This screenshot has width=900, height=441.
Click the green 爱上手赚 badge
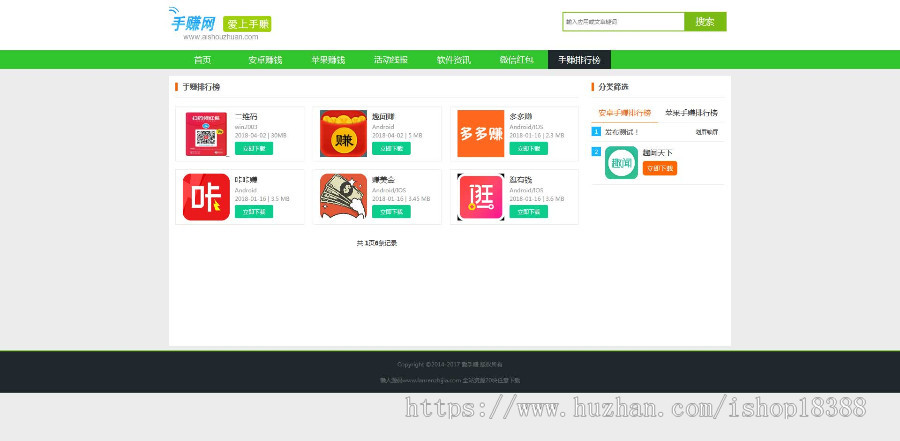tap(247, 24)
